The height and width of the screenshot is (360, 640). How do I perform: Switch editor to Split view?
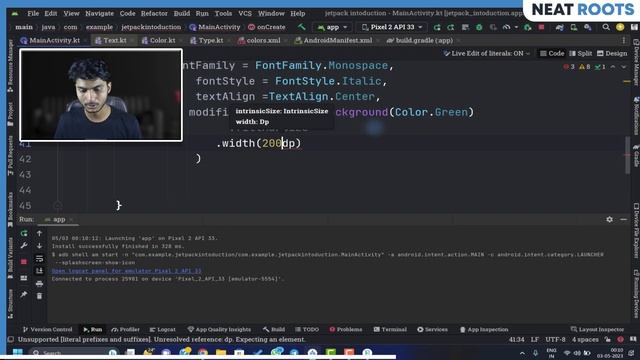[580, 53]
